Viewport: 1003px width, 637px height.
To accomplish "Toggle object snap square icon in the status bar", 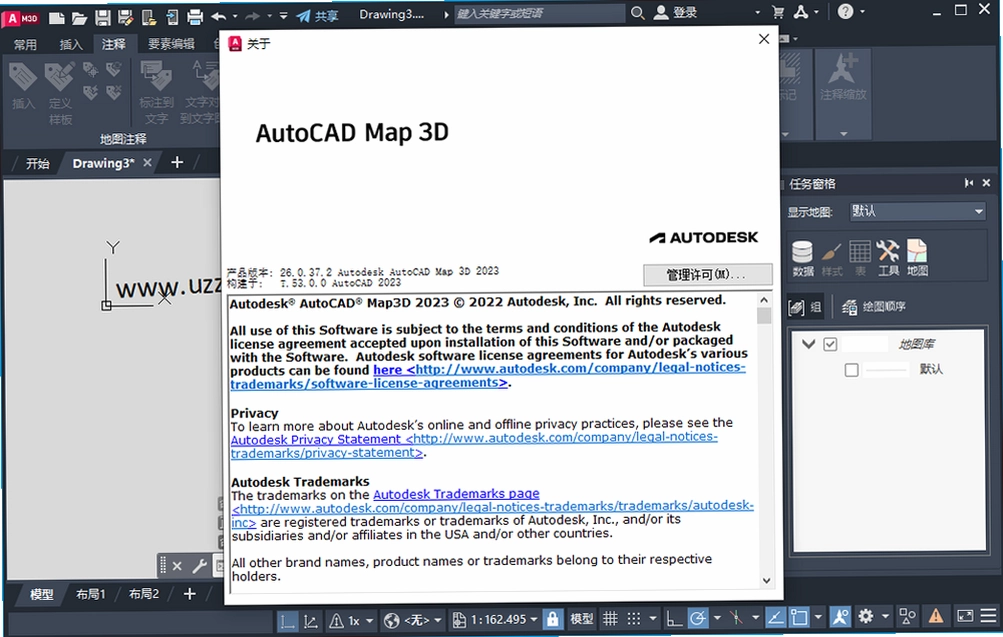I will (x=799, y=618).
